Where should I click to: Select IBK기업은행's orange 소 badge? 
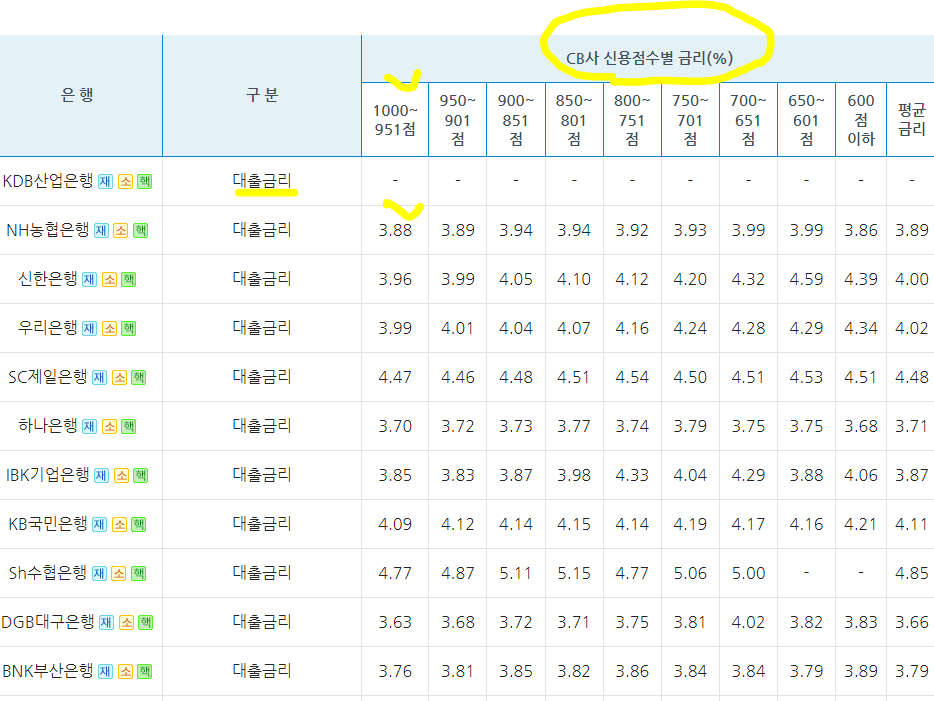tap(121, 475)
